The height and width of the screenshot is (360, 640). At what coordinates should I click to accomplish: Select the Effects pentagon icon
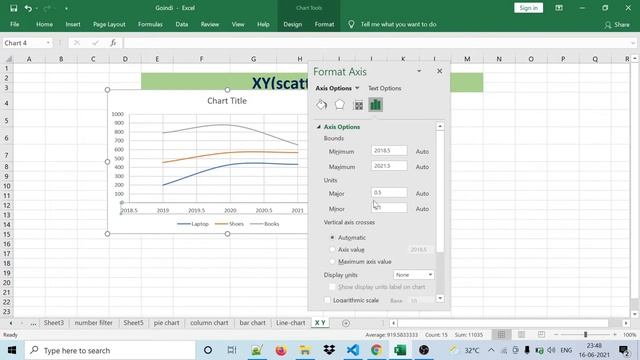pyautogui.click(x=340, y=105)
